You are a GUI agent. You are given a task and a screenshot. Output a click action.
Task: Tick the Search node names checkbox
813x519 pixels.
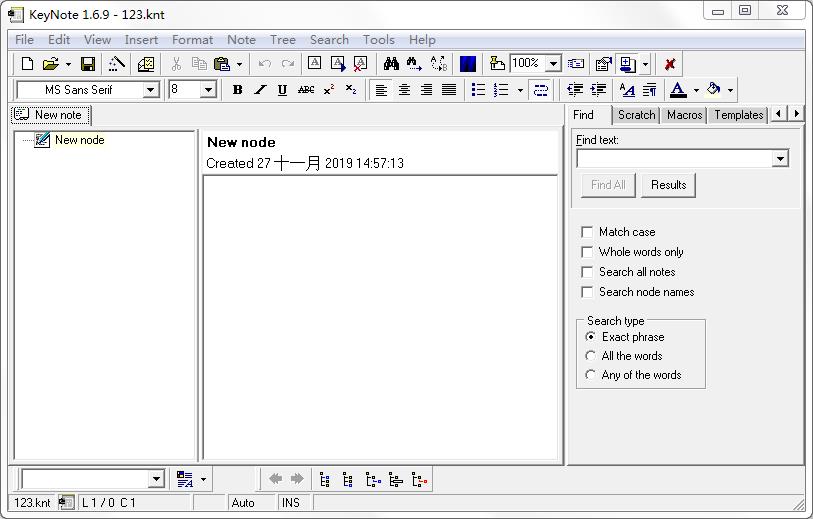[588, 292]
